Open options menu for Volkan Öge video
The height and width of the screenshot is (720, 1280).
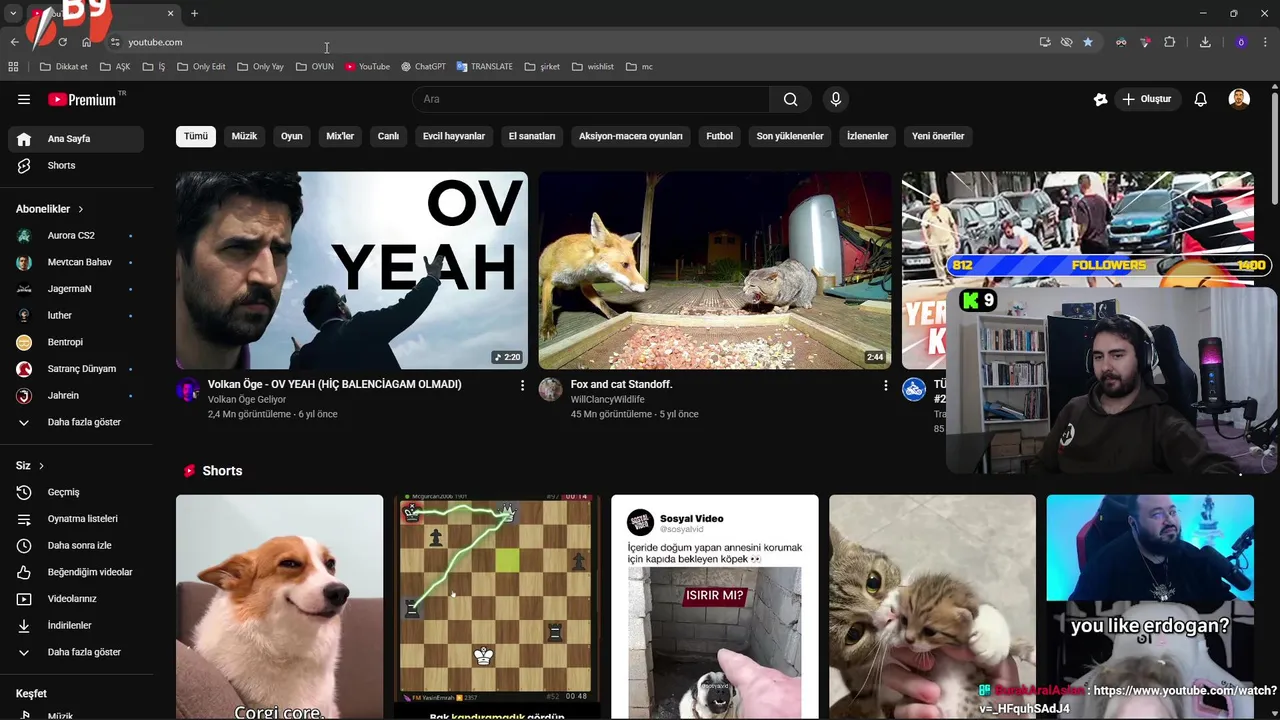522,385
